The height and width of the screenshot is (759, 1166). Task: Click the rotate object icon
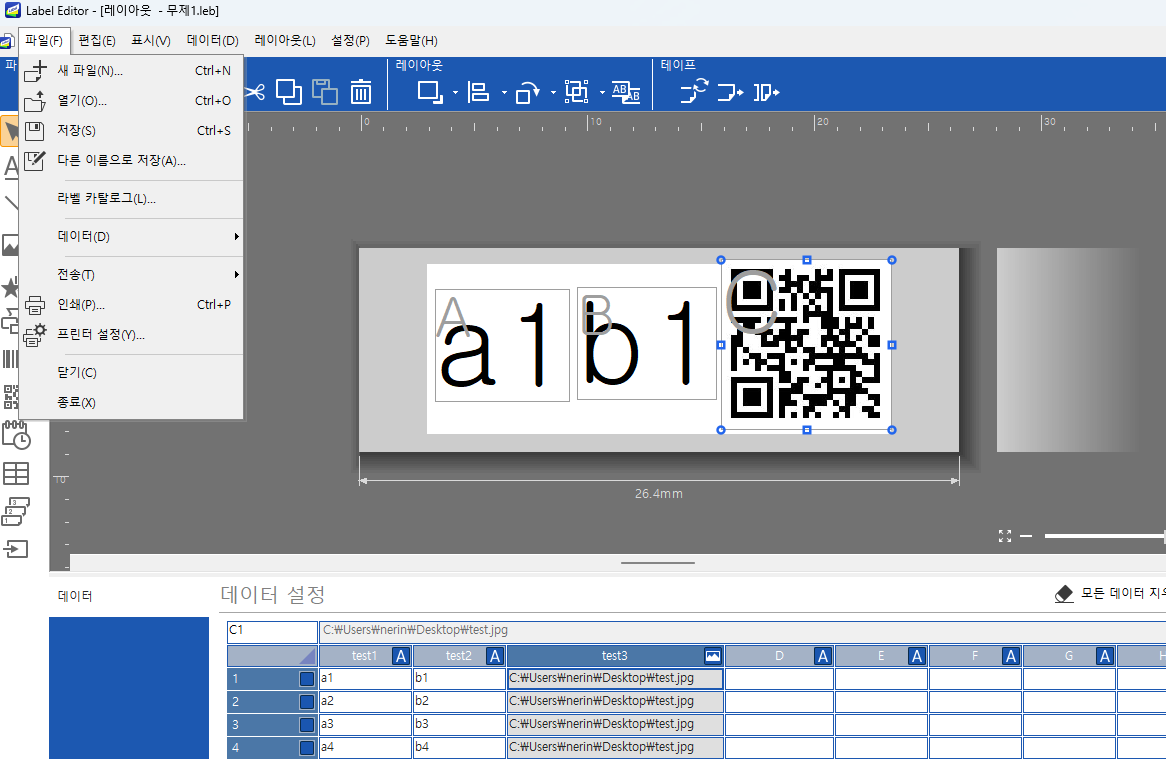coord(527,92)
